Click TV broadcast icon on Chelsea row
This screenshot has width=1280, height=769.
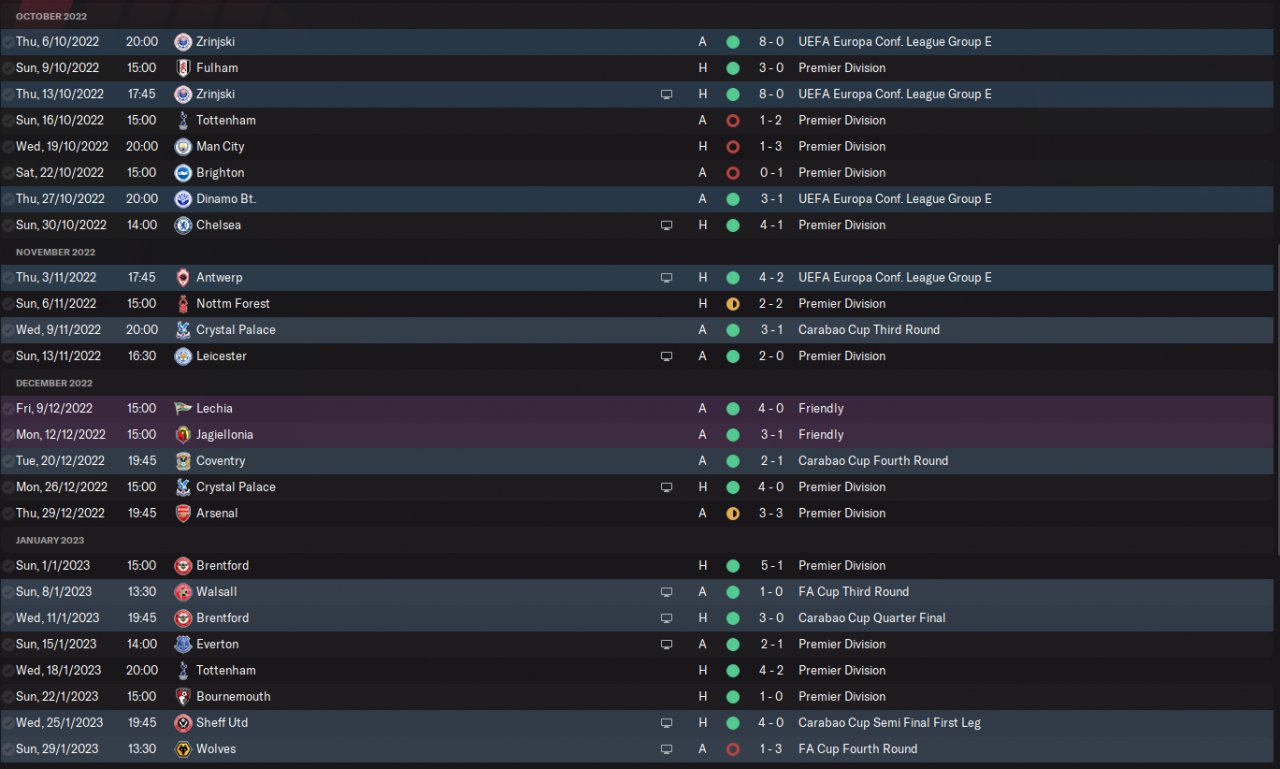tap(667, 225)
